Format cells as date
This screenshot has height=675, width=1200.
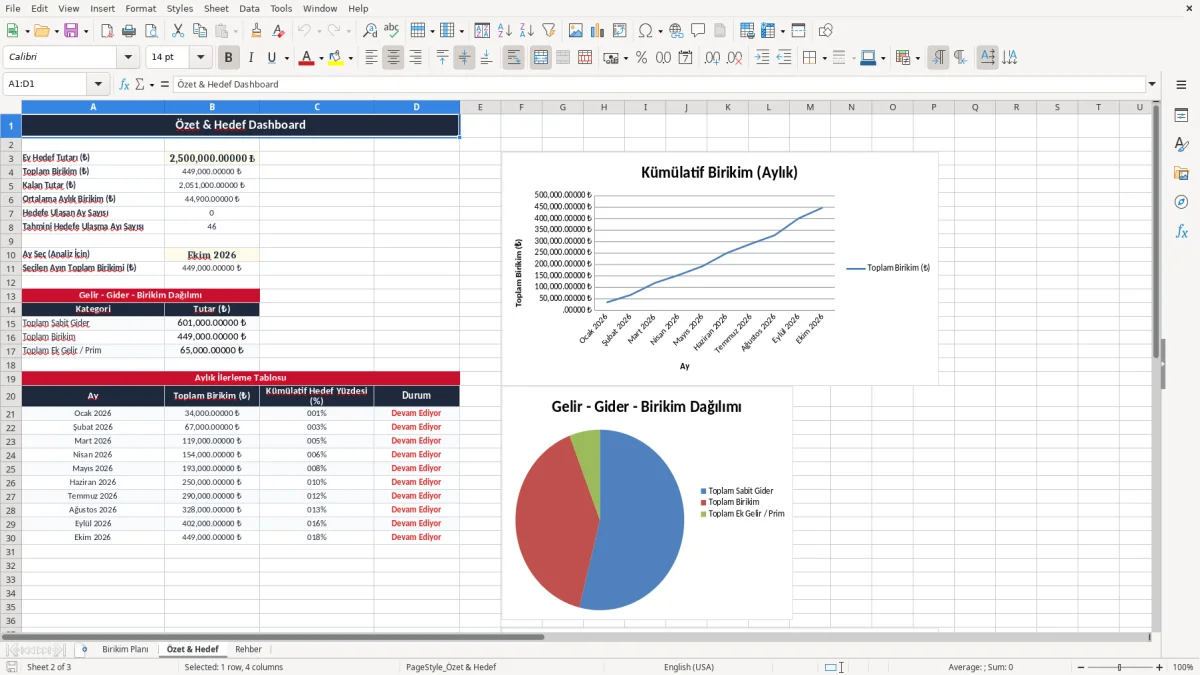685,58
